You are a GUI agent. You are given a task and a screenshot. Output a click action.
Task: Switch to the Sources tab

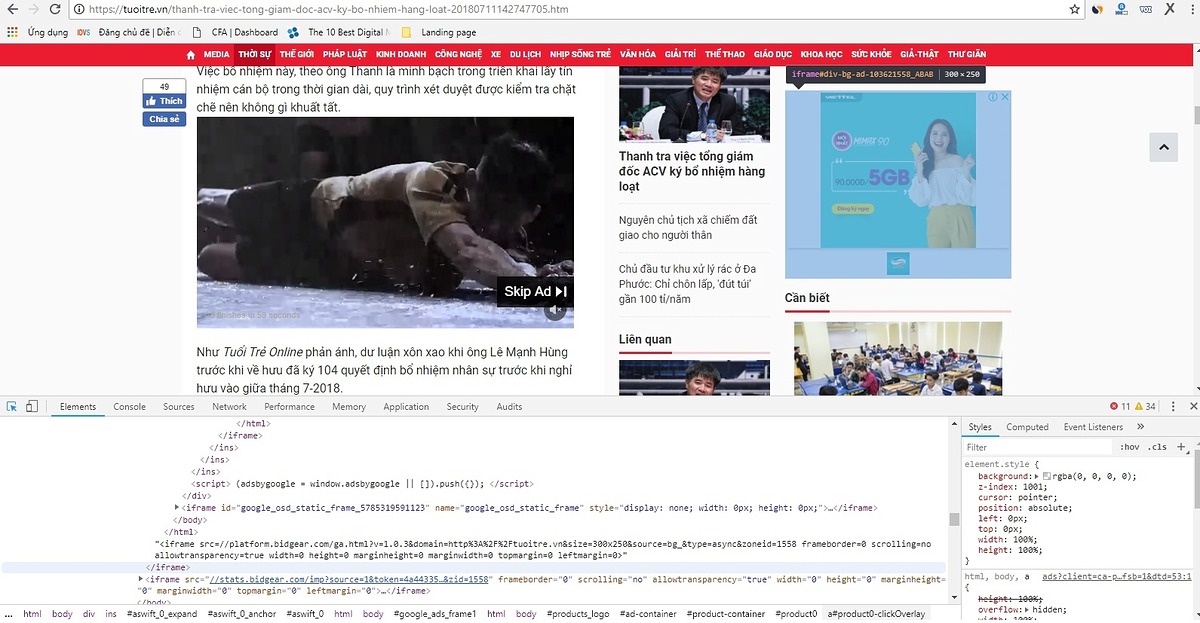click(178, 407)
